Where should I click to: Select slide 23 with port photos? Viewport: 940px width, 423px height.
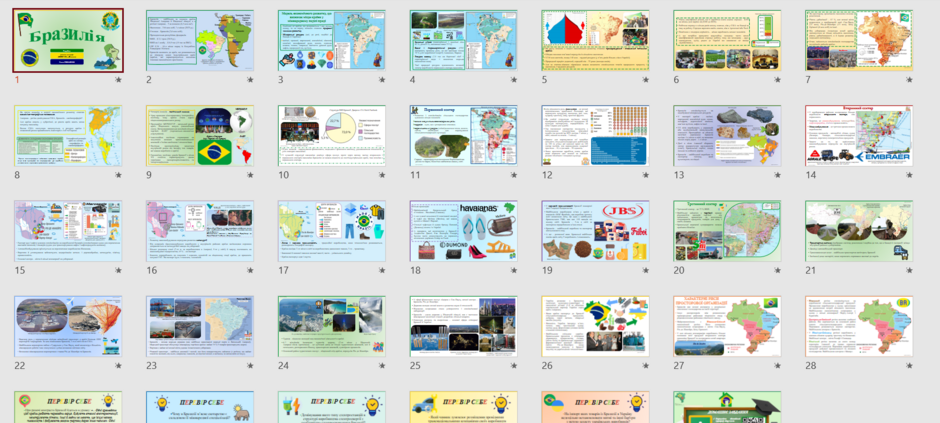tap(200, 327)
